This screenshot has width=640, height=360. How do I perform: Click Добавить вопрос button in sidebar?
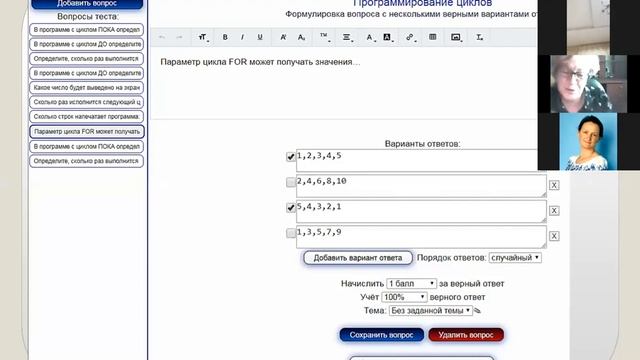point(87,4)
